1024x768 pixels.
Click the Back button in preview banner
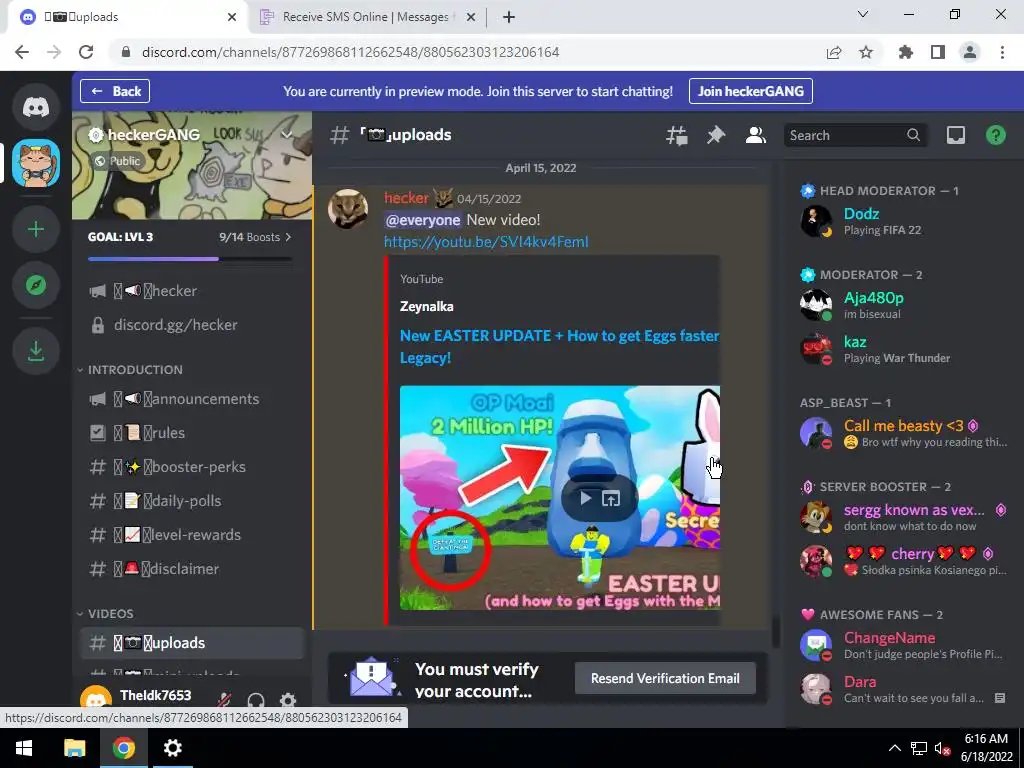115,91
